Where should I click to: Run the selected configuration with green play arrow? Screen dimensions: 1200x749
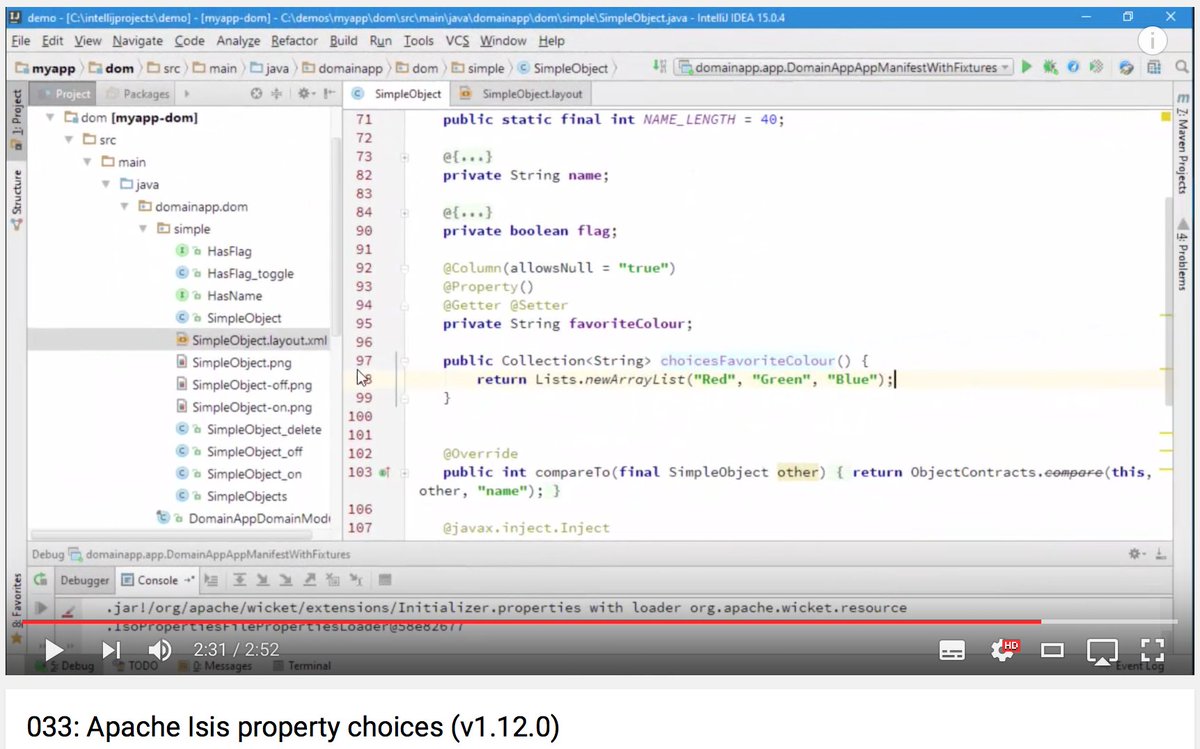(x=1027, y=67)
